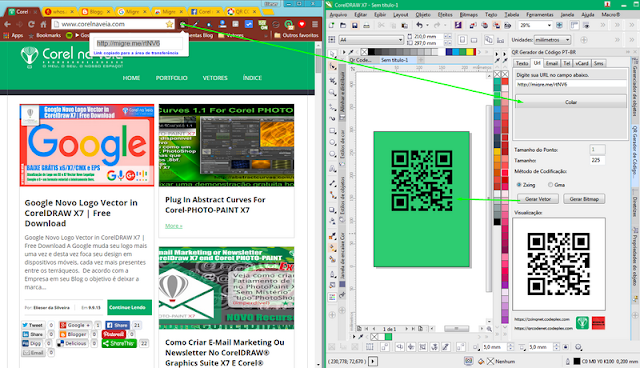Open the Bitmaps menu
The height and width of the screenshot is (368, 640).
(469, 15)
